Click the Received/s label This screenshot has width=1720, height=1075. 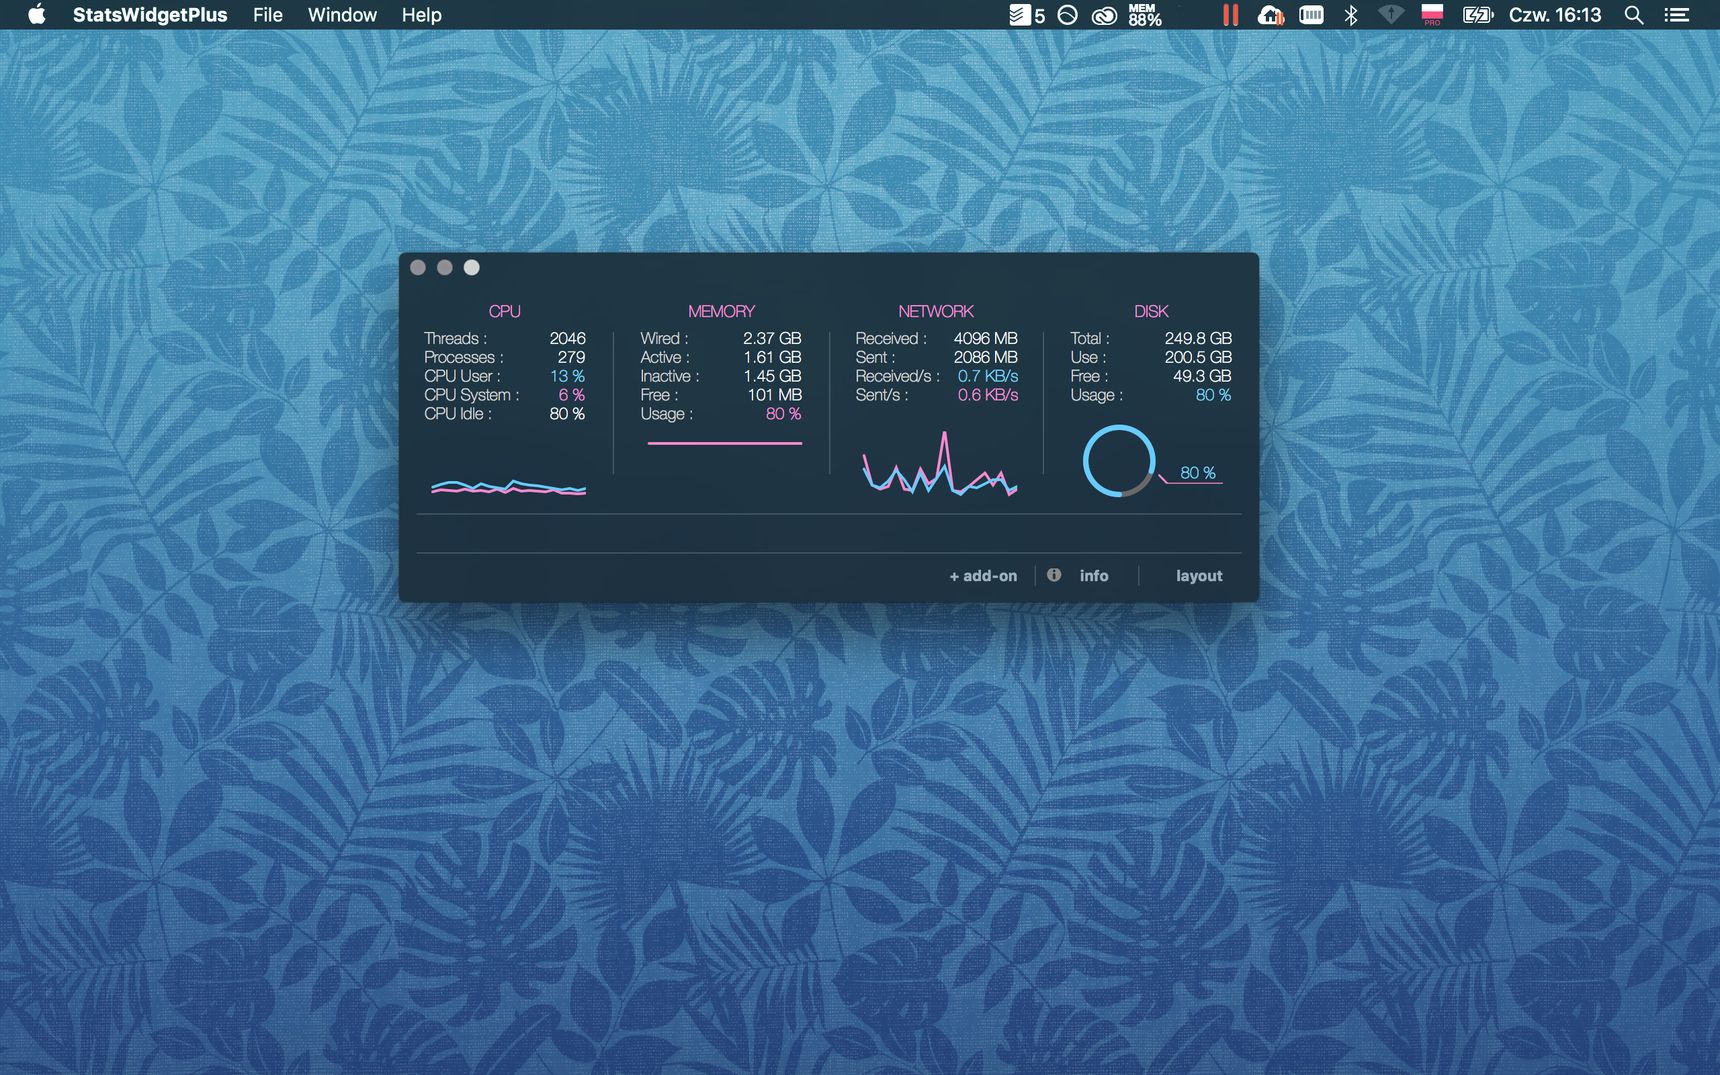[x=897, y=376]
